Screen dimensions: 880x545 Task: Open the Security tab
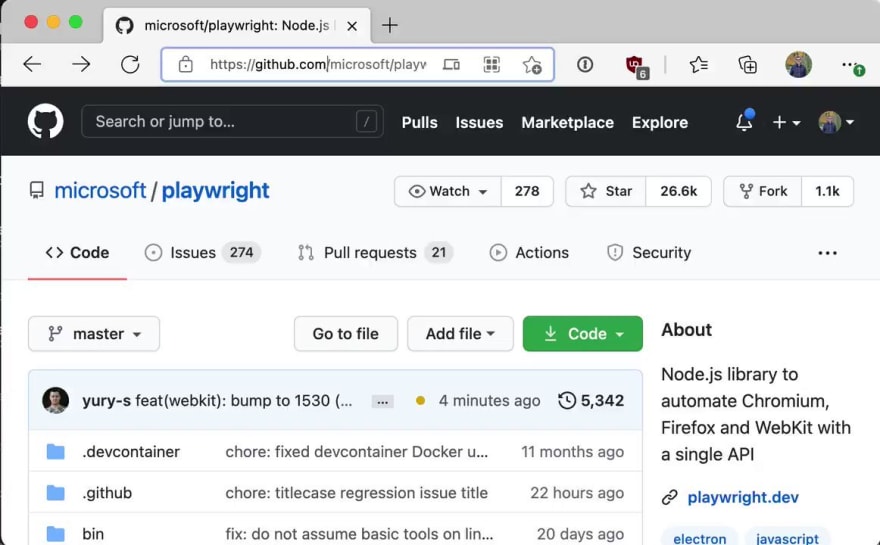point(649,253)
